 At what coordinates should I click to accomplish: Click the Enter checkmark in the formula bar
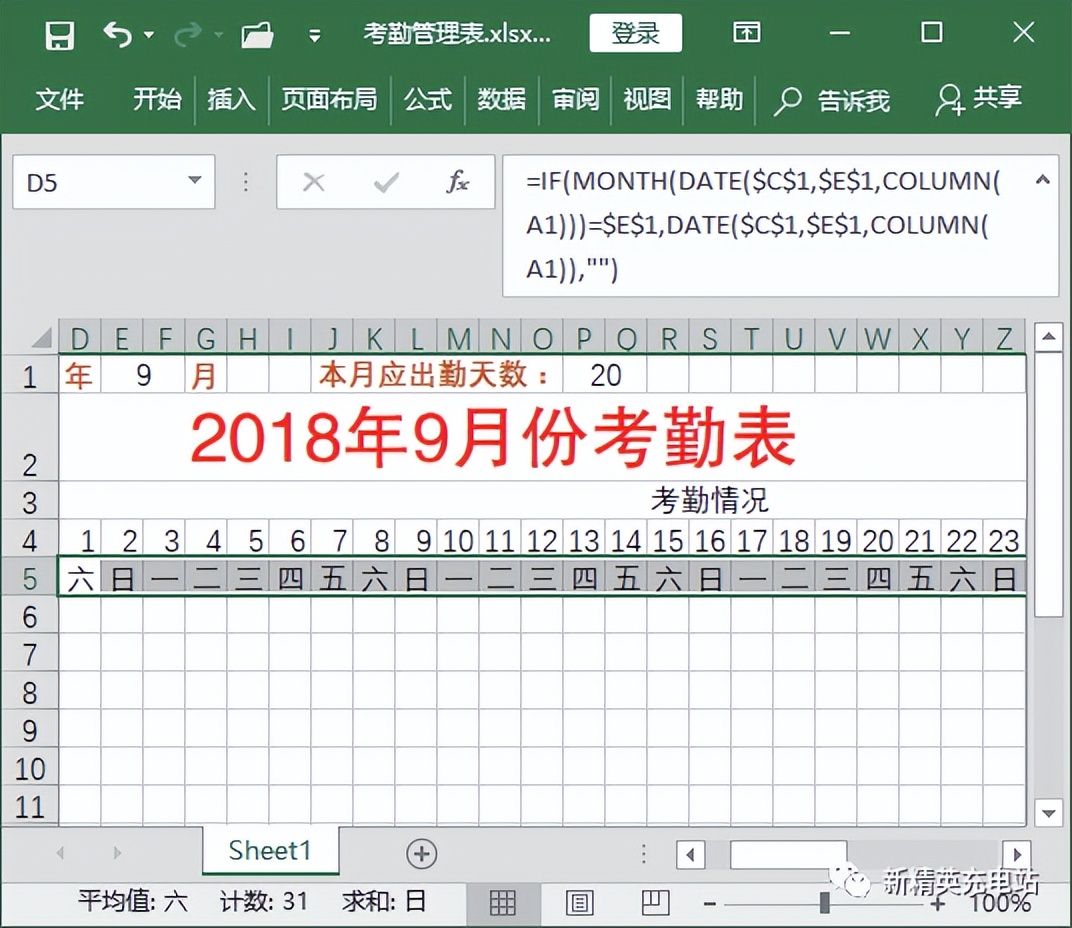coord(386,182)
